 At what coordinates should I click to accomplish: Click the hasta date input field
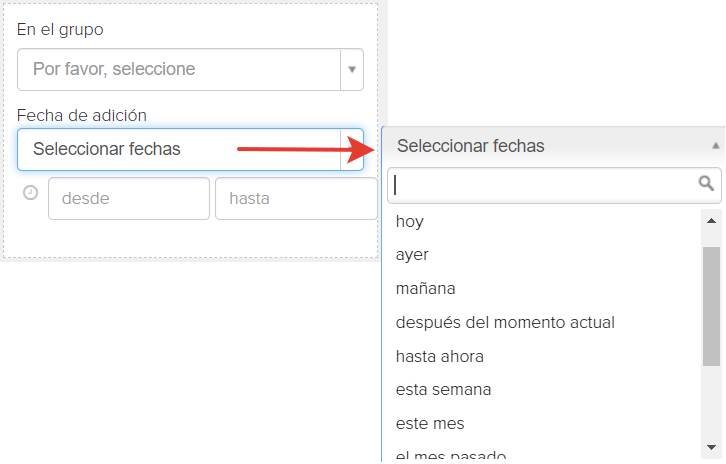[x=296, y=199]
